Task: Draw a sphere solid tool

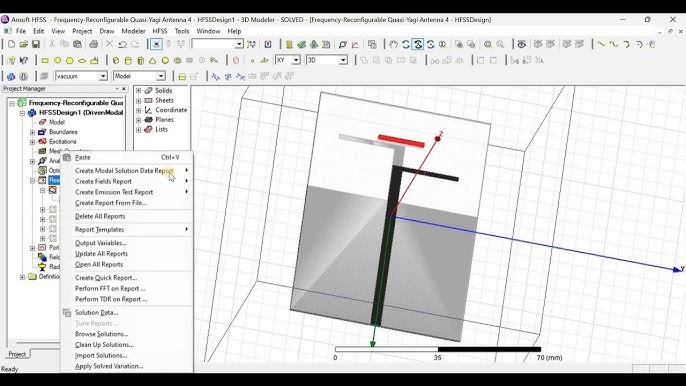Action: pyautogui.click(x=165, y=60)
